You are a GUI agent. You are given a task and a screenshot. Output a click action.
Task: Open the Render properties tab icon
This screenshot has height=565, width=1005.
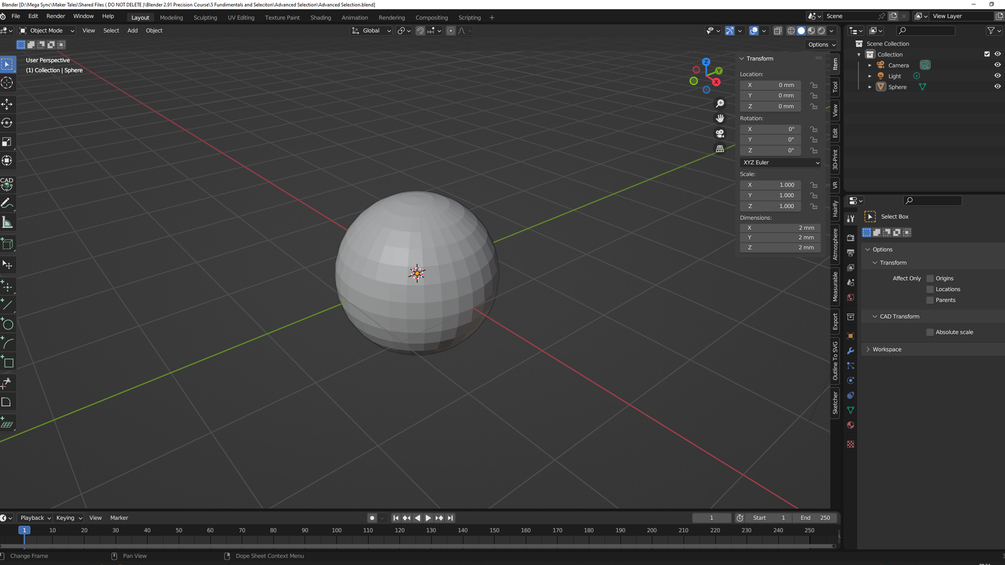click(x=851, y=238)
